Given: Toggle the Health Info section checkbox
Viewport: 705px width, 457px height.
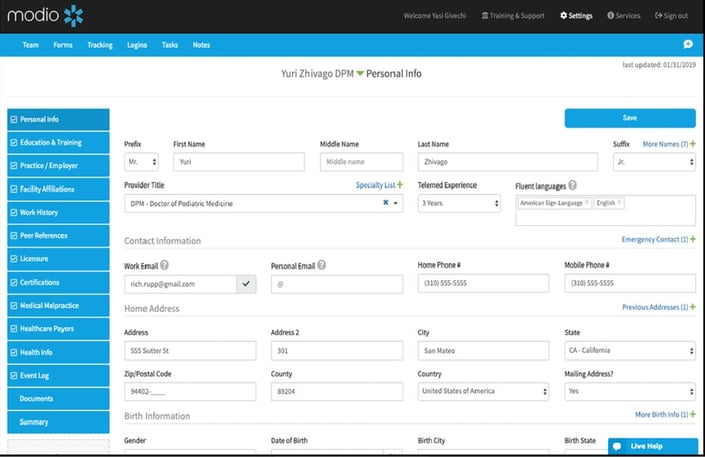Looking at the screenshot, I should (x=14, y=352).
